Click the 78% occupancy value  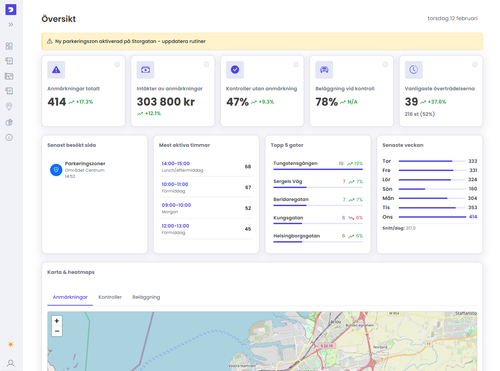tap(327, 102)
